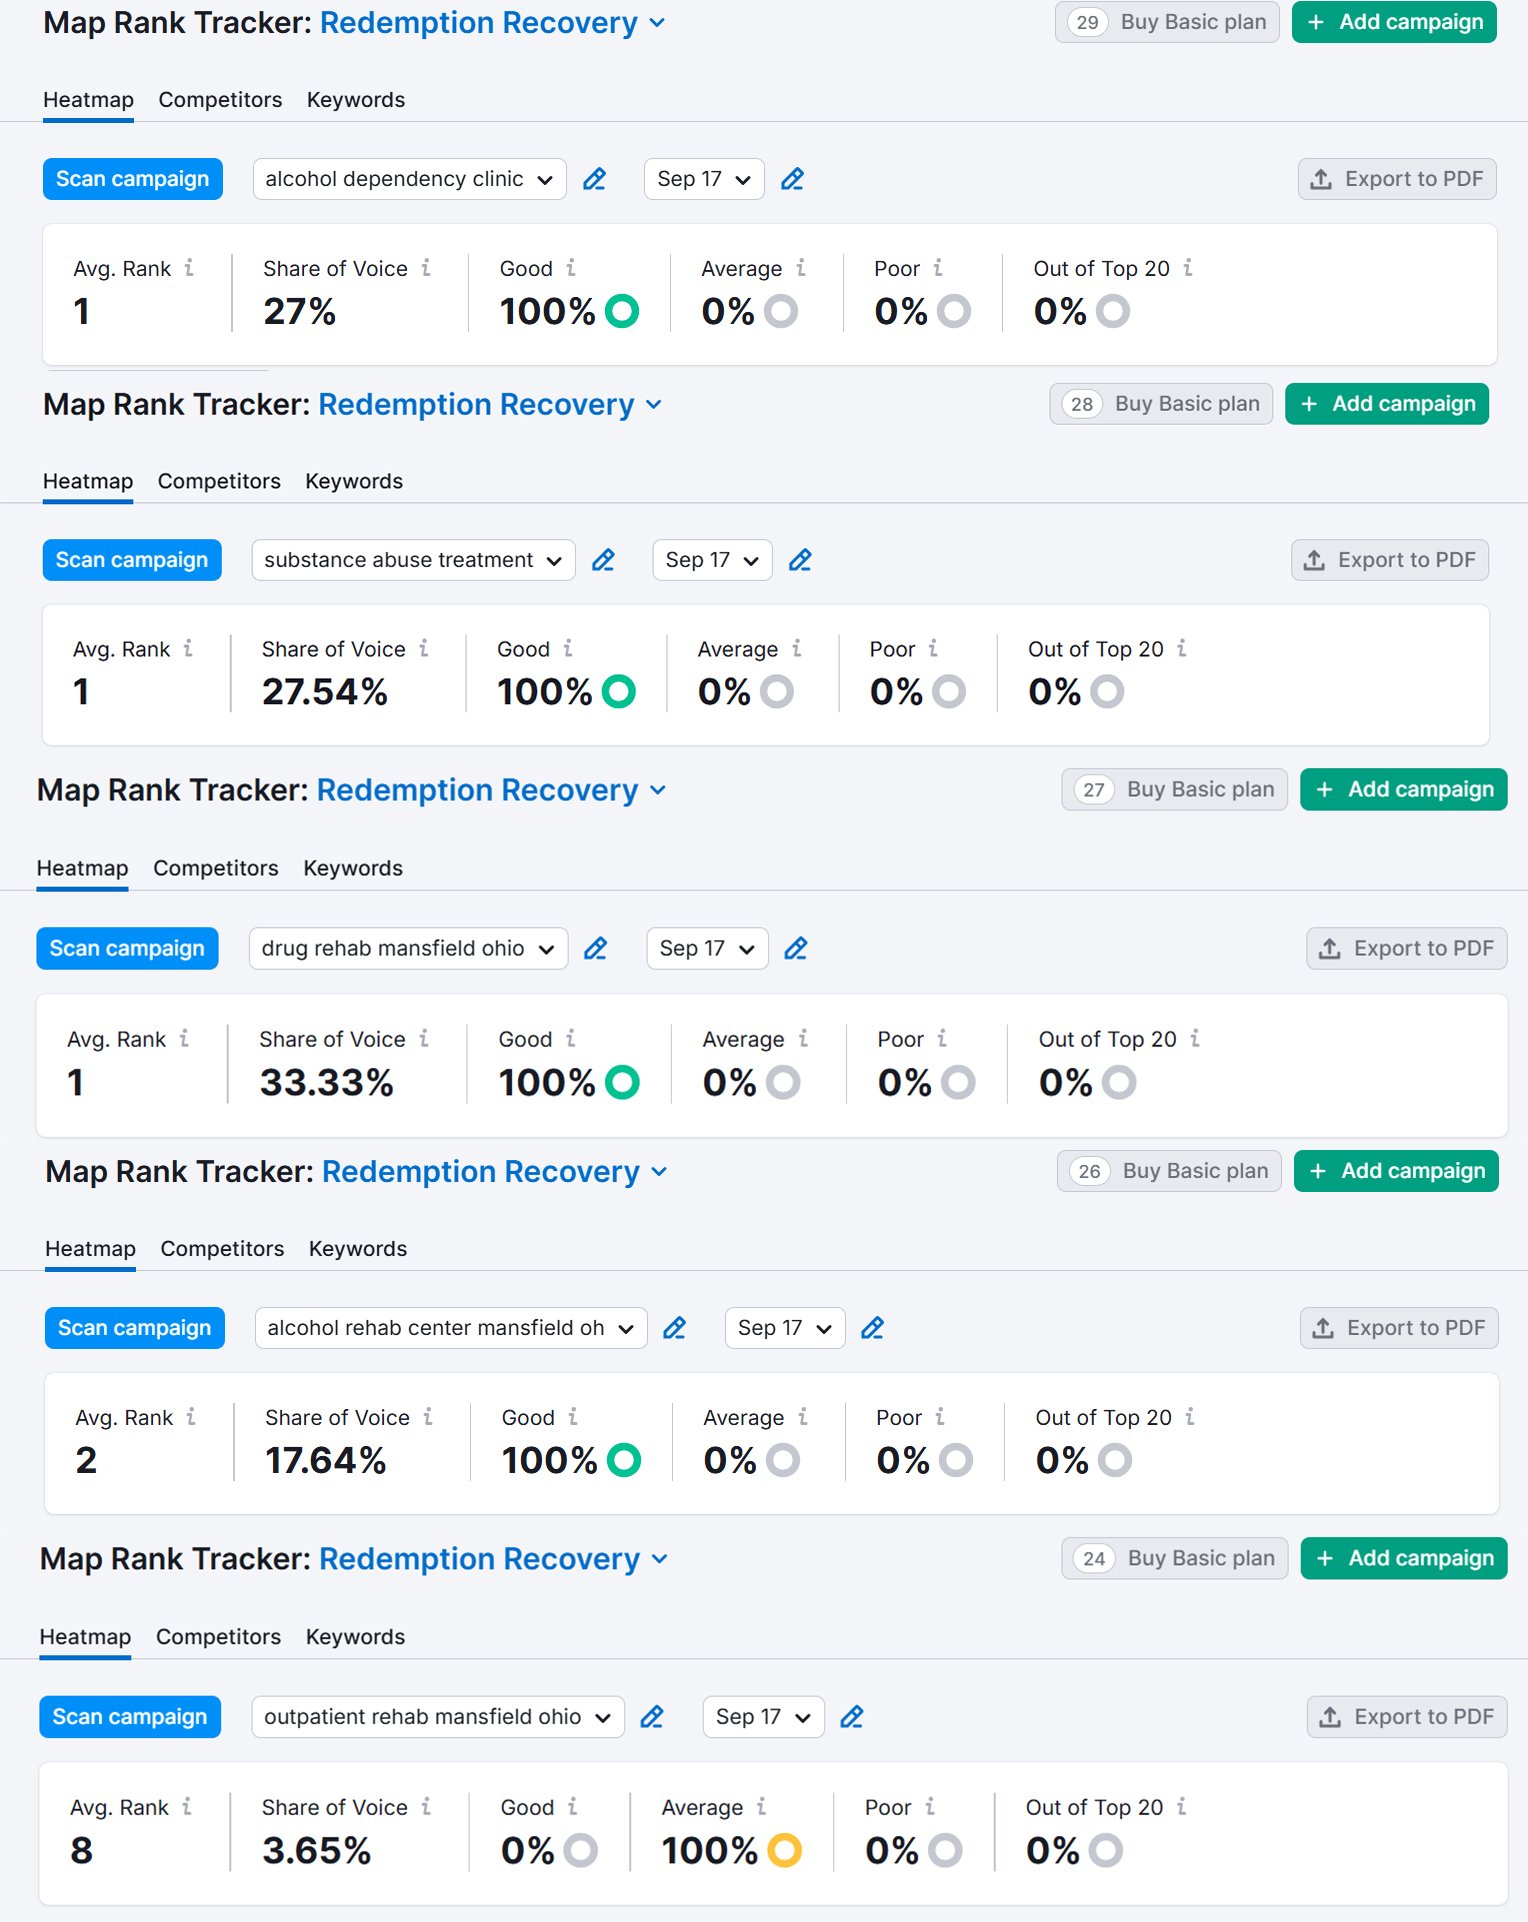Open Sep 17 date dropdown beside outpatient rehab keyword
This screenshot has height=1922, width=1528.
tap(763, 1717)
